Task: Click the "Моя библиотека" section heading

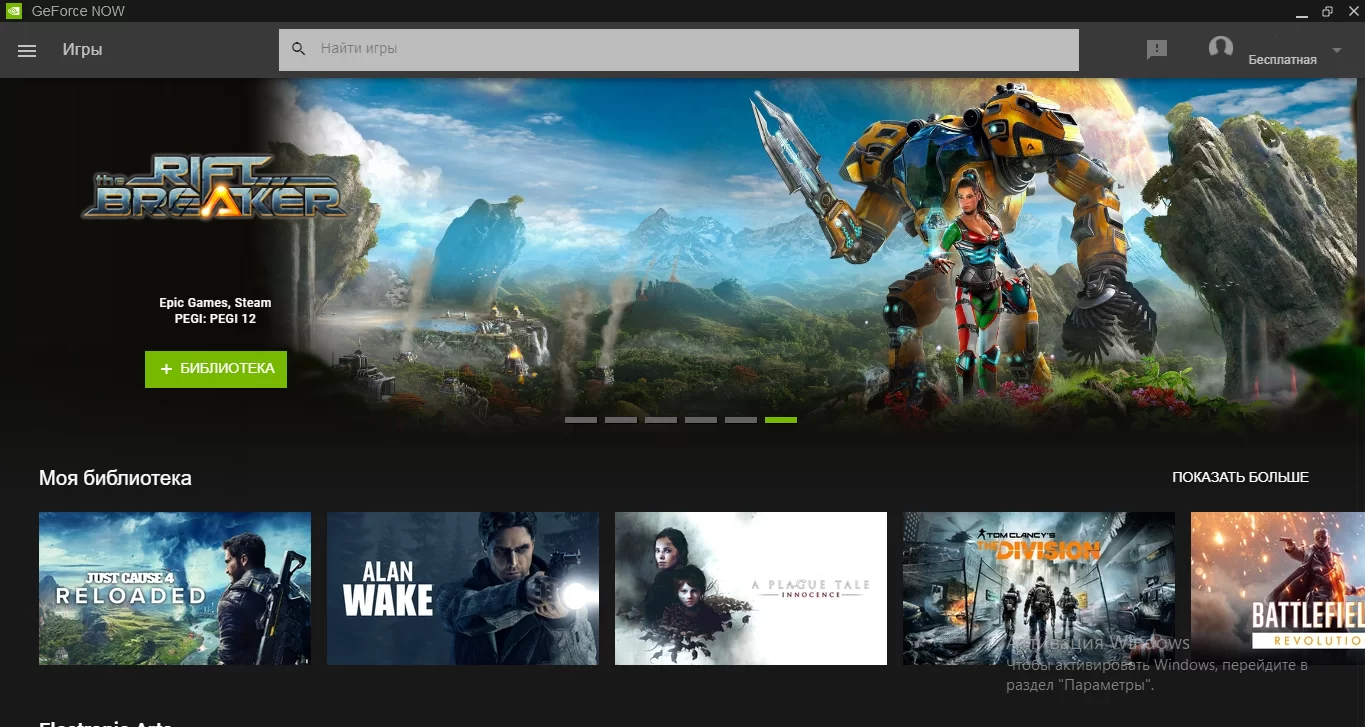Action: pos(115,478)
